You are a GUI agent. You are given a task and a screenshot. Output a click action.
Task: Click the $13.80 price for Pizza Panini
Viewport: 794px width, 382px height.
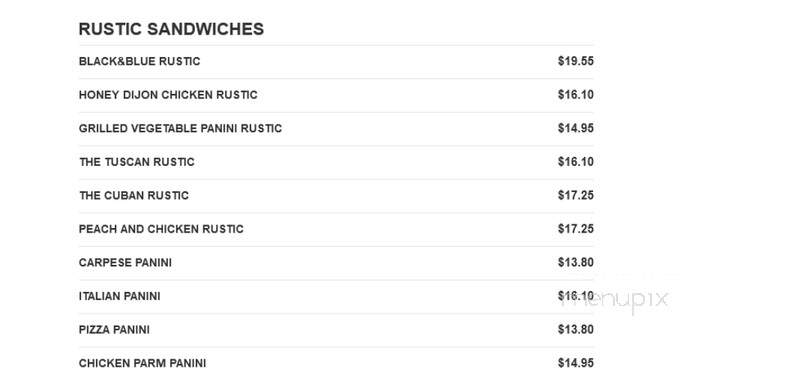tap(576, 330)
